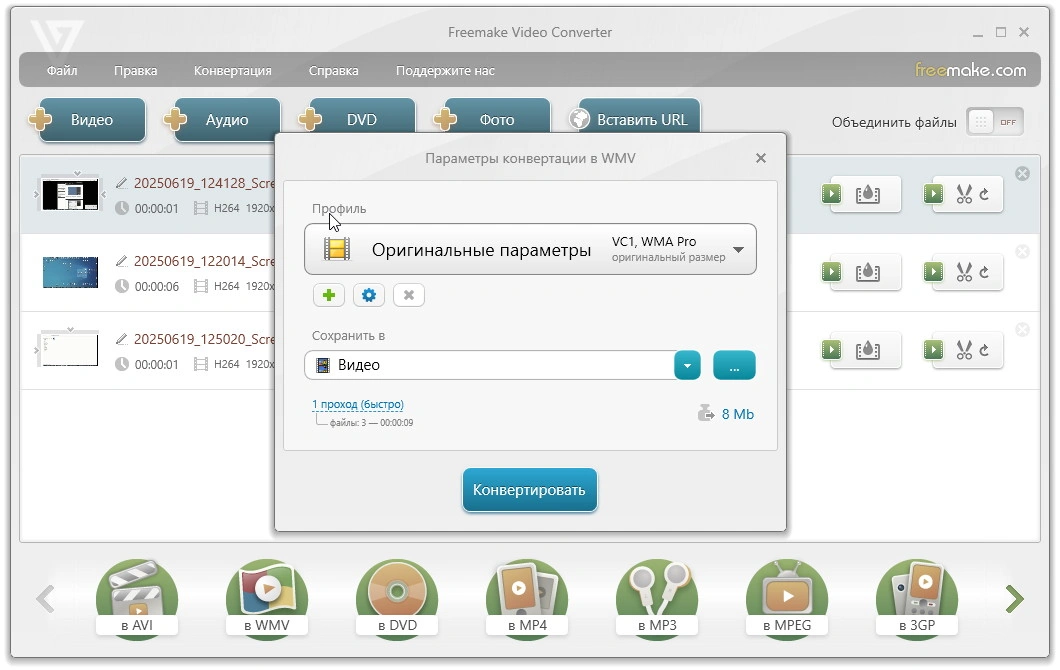1060x670 pixels.
Task: Click the rename pencil for 20250619_122014
Action: point(122,260)
